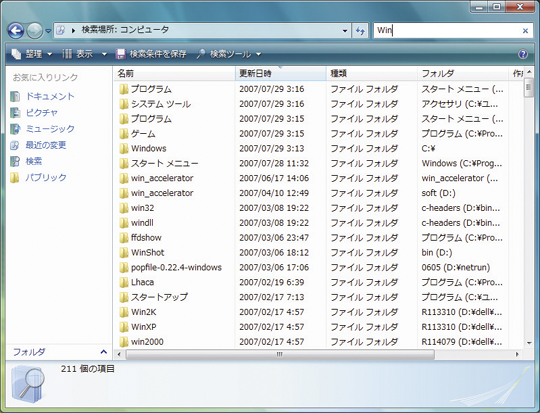Click the folder icon of win32 row
This screenshot has width=540, height=413.
coord(123,208)
